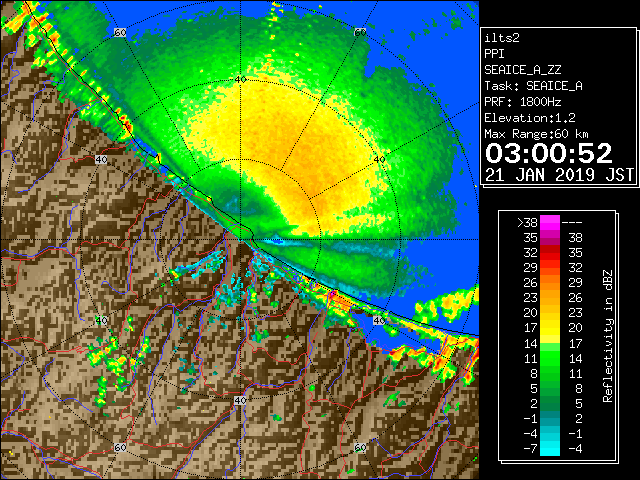640x480 pixels.
Task: Click the "PRF: 1800Hz" text
Action: tap(523, 102)
